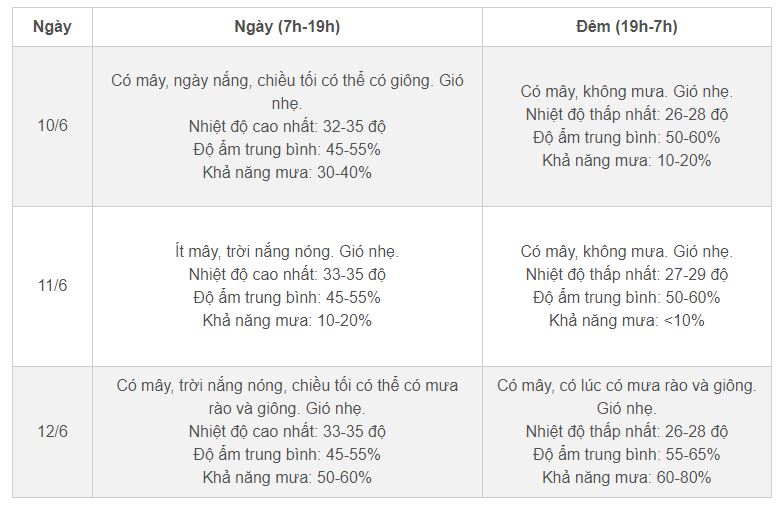Click the "Khả năng mưa: 60-80%" line
The image size is (783, 510).
[x=626, y=478]
